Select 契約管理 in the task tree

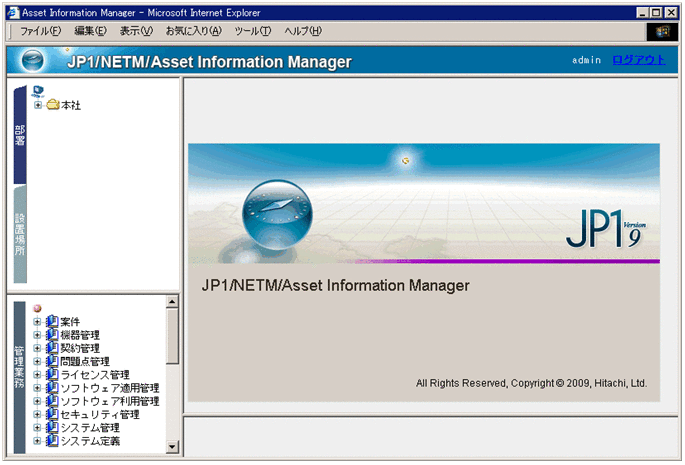[x=80, y=348]
